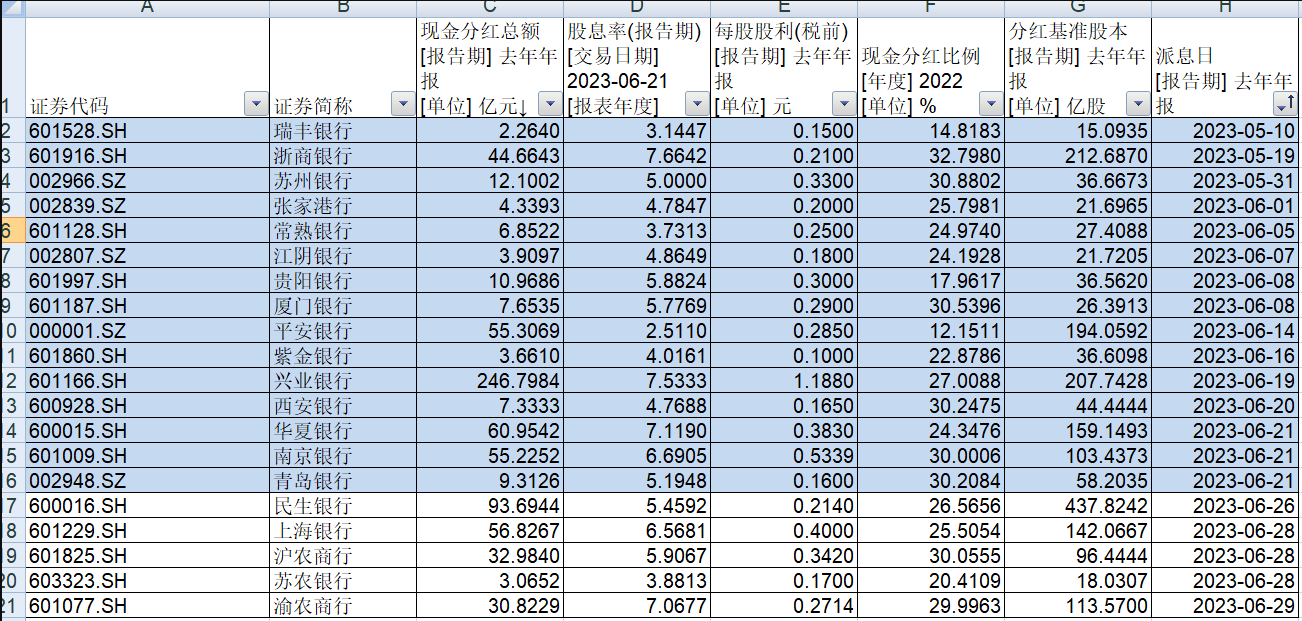Screen dimensions: 1302x621
Task: Select row 2 header
Action: click(12, 130)
